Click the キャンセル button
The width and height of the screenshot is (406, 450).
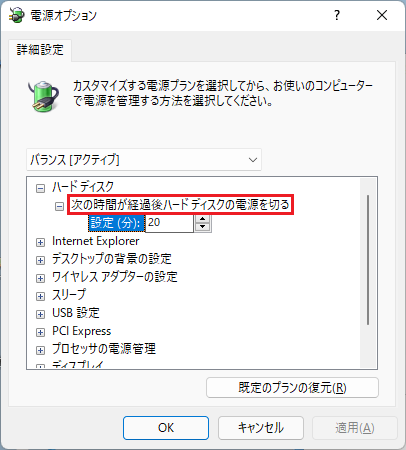261,428
